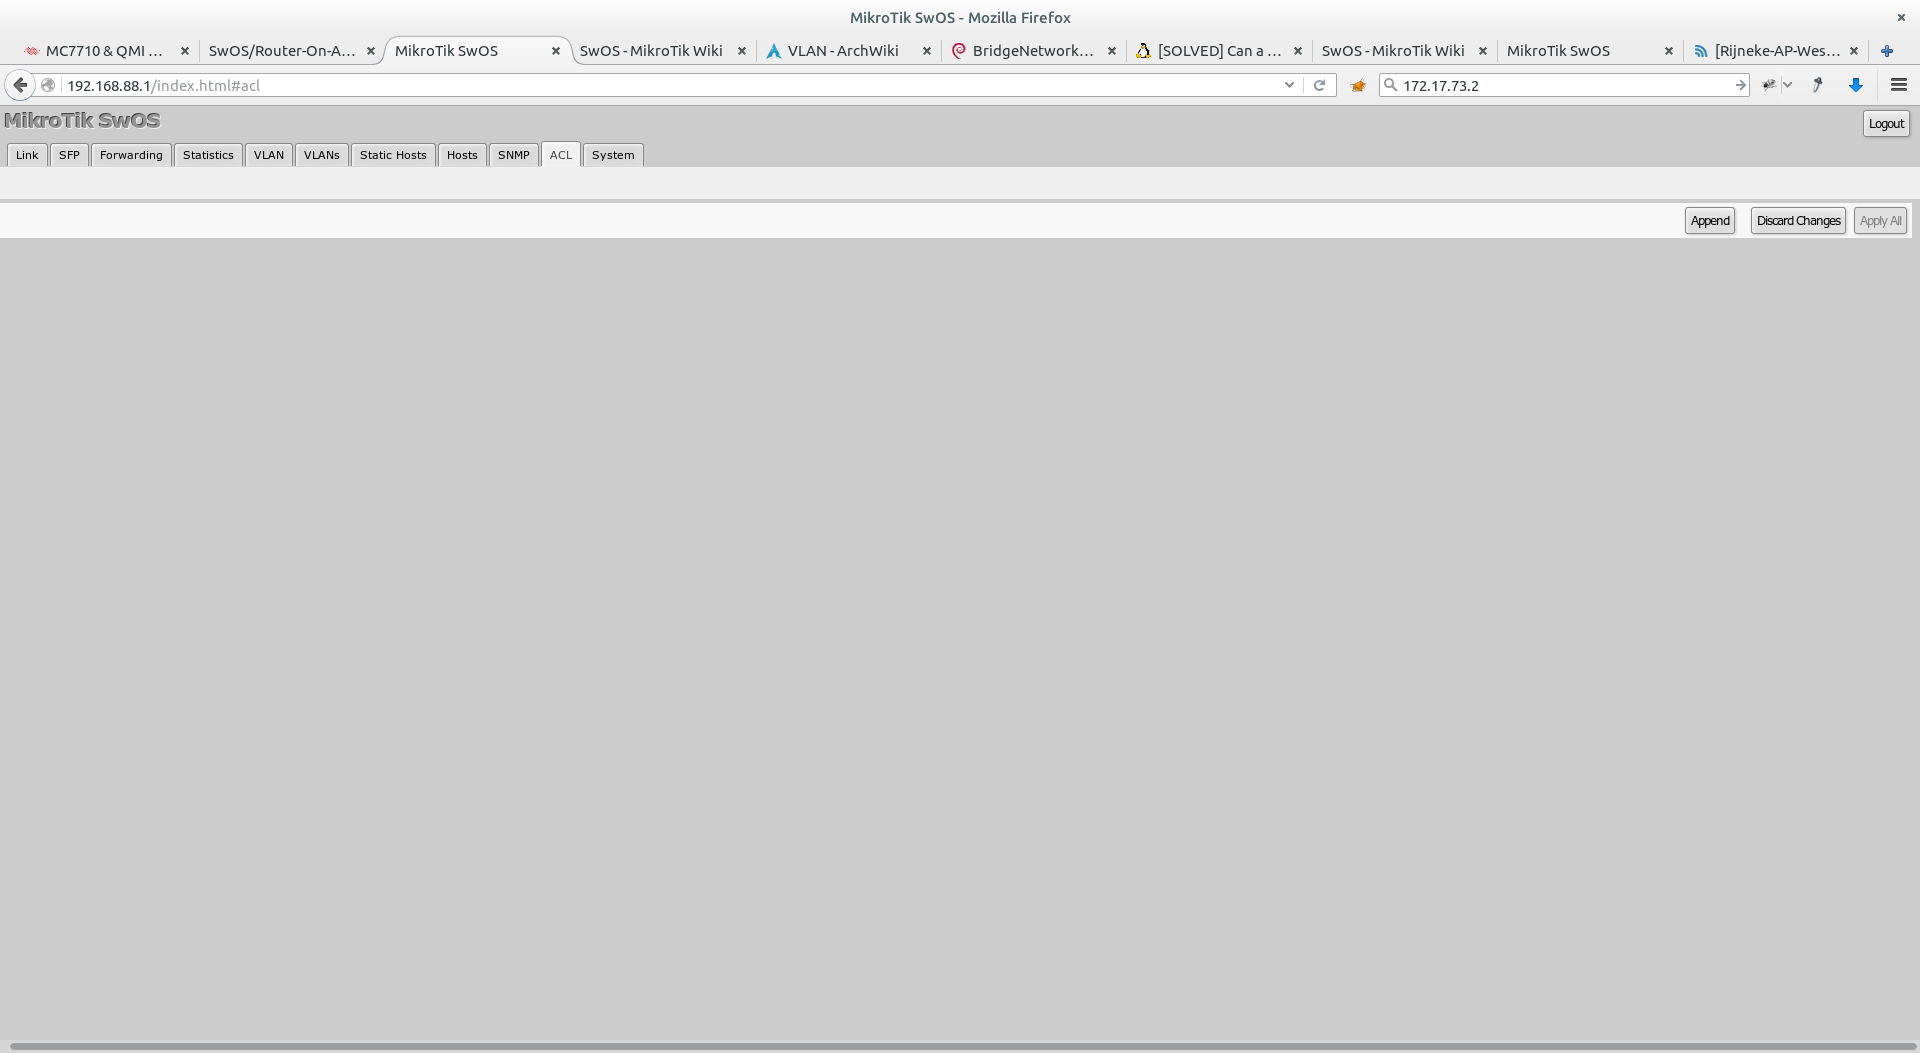
Task: Open a new tab with plus icon
Action: click(1887, 51)
